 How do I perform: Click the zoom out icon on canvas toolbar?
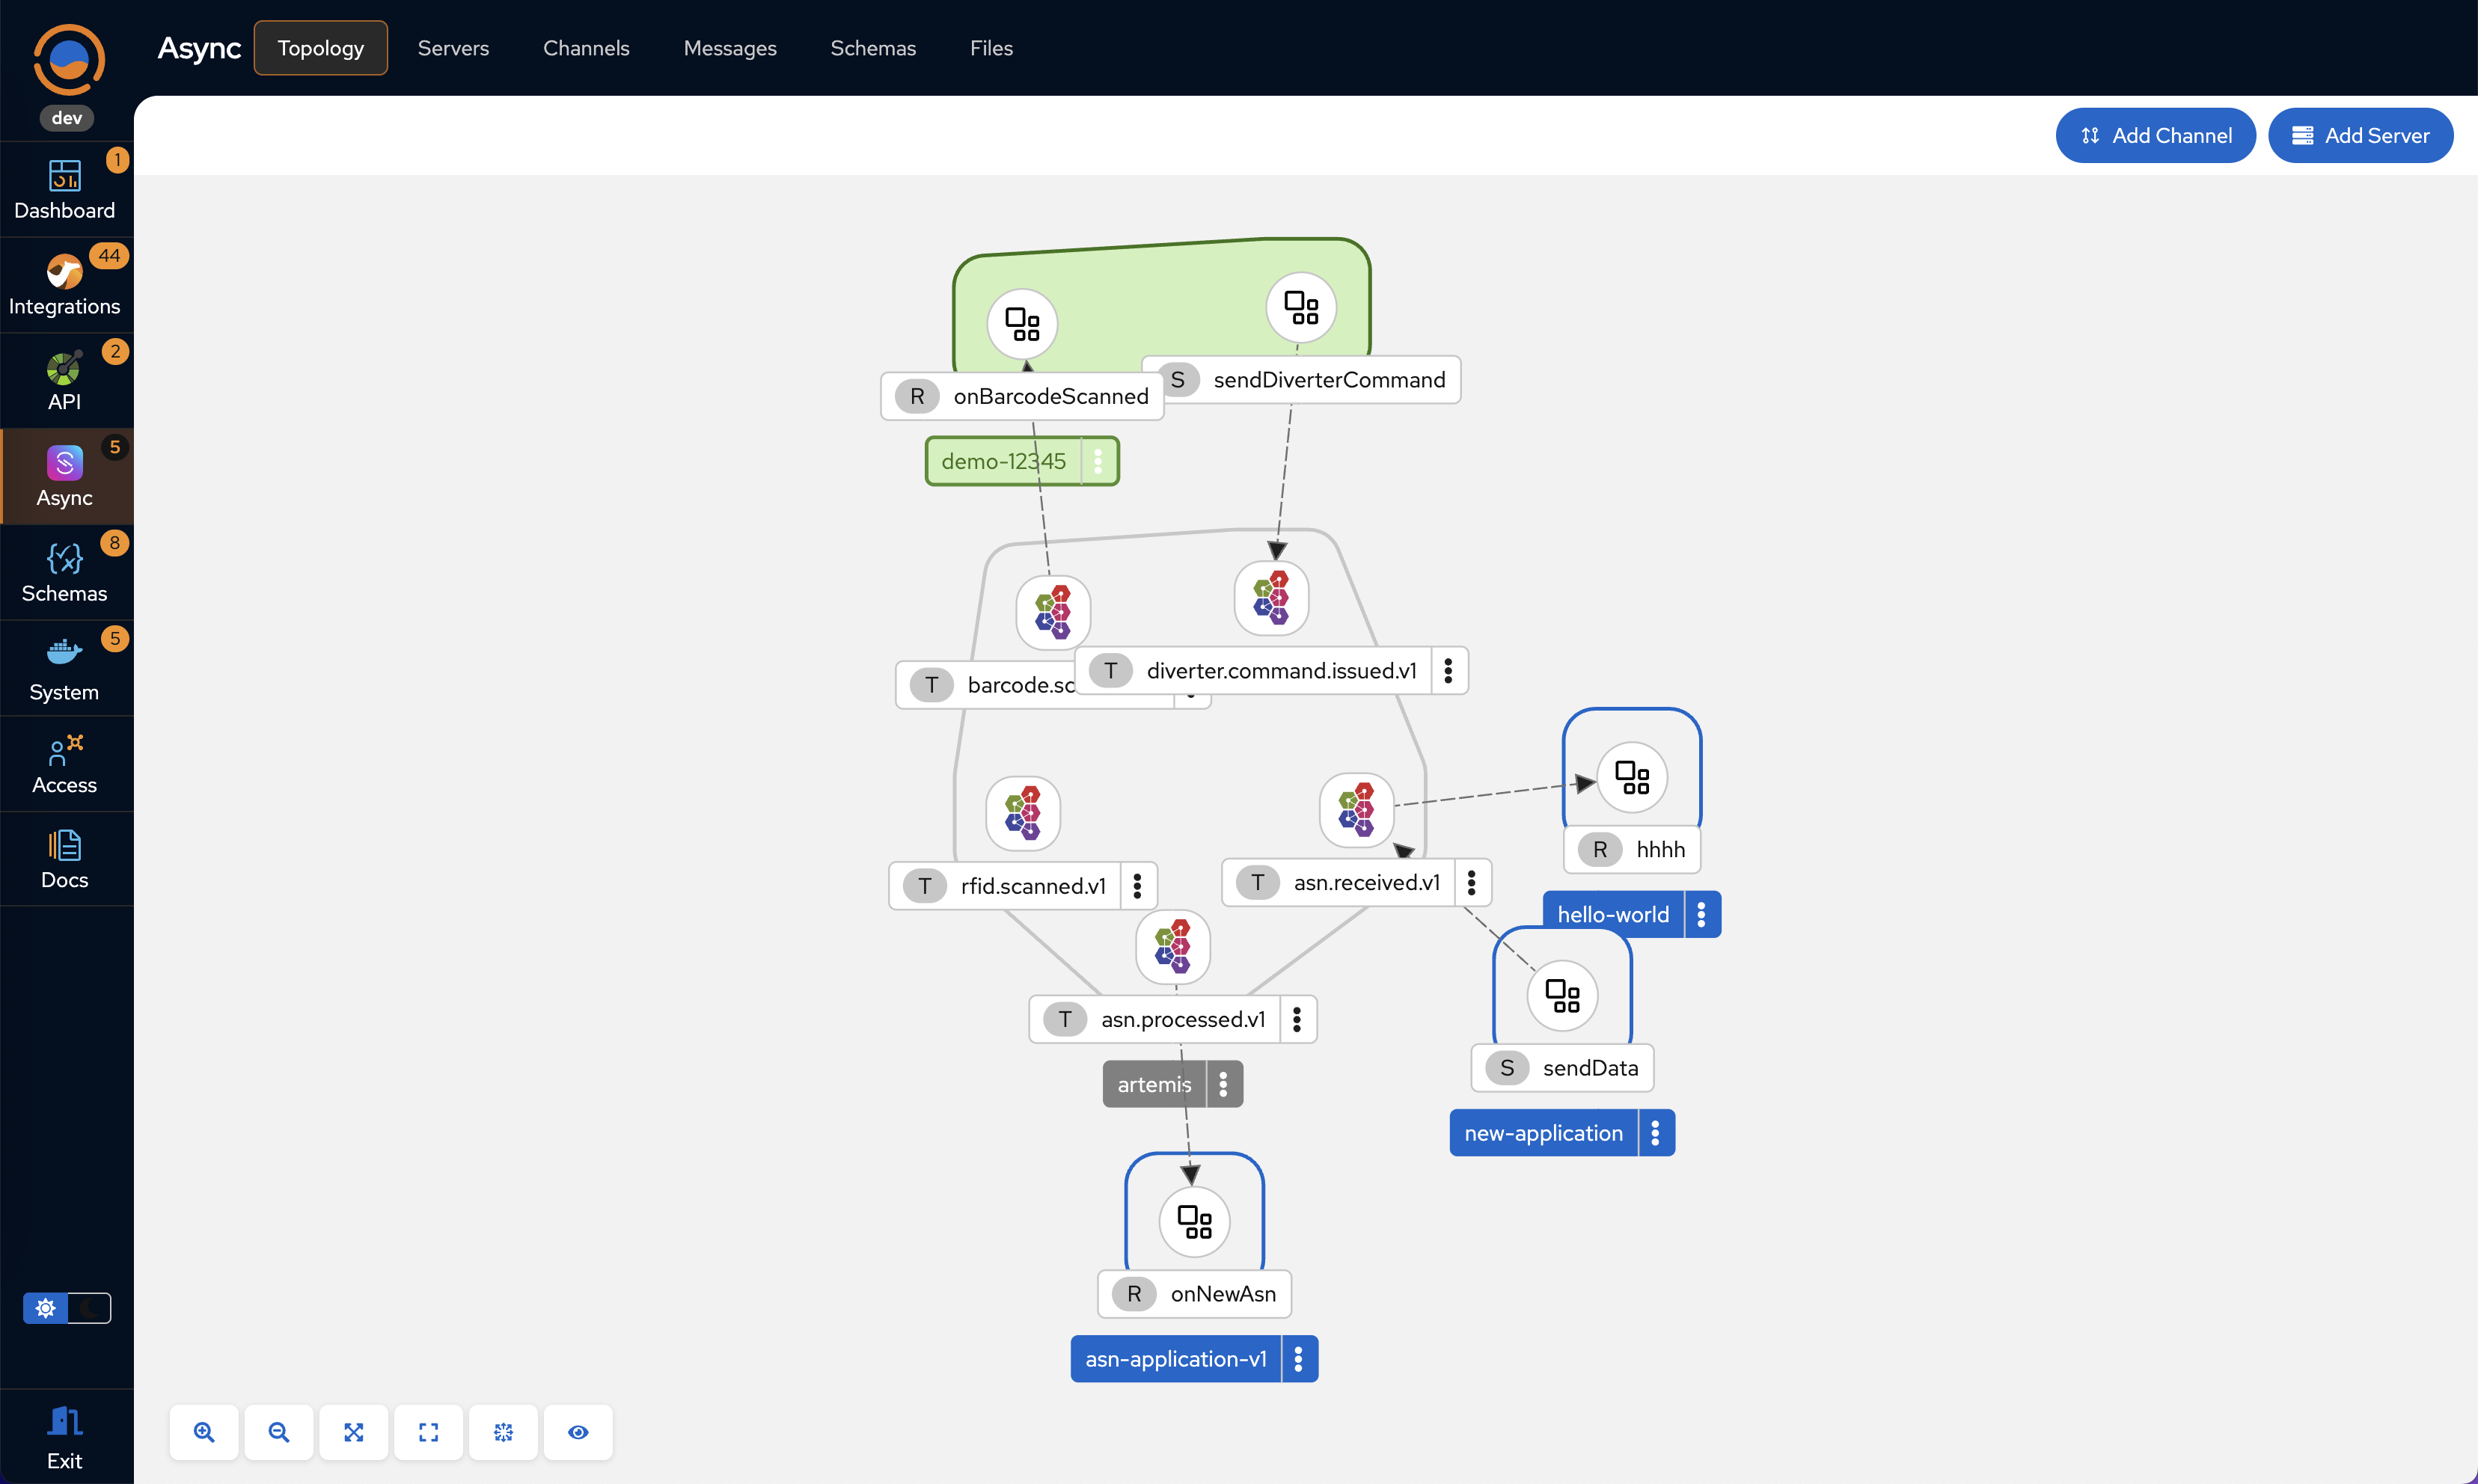[x=278, y=1432]
